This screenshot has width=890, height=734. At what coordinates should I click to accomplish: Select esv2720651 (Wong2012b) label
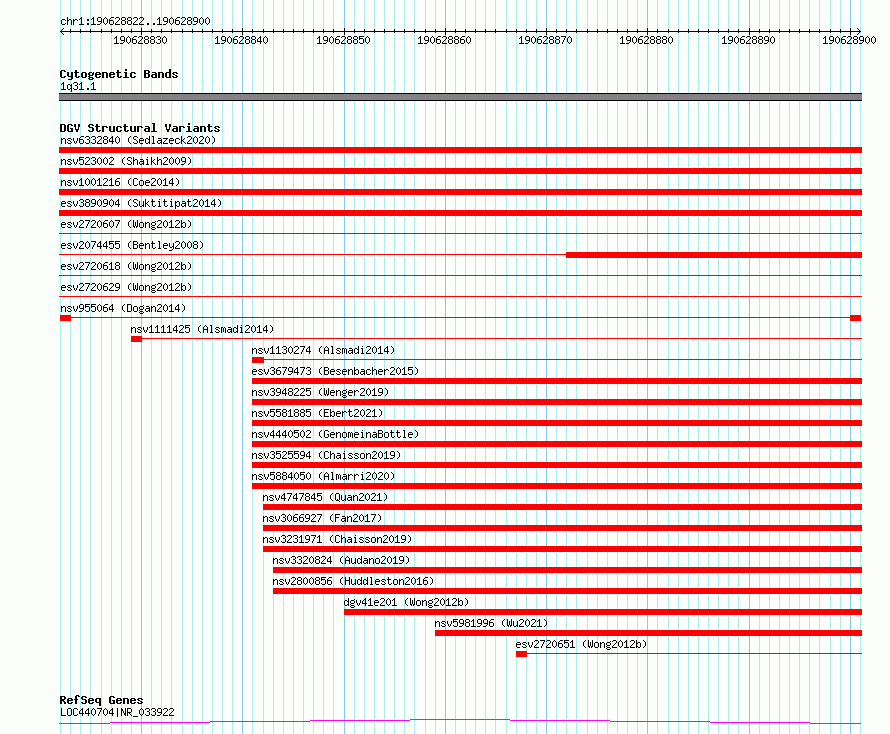[x=581, y=644]
